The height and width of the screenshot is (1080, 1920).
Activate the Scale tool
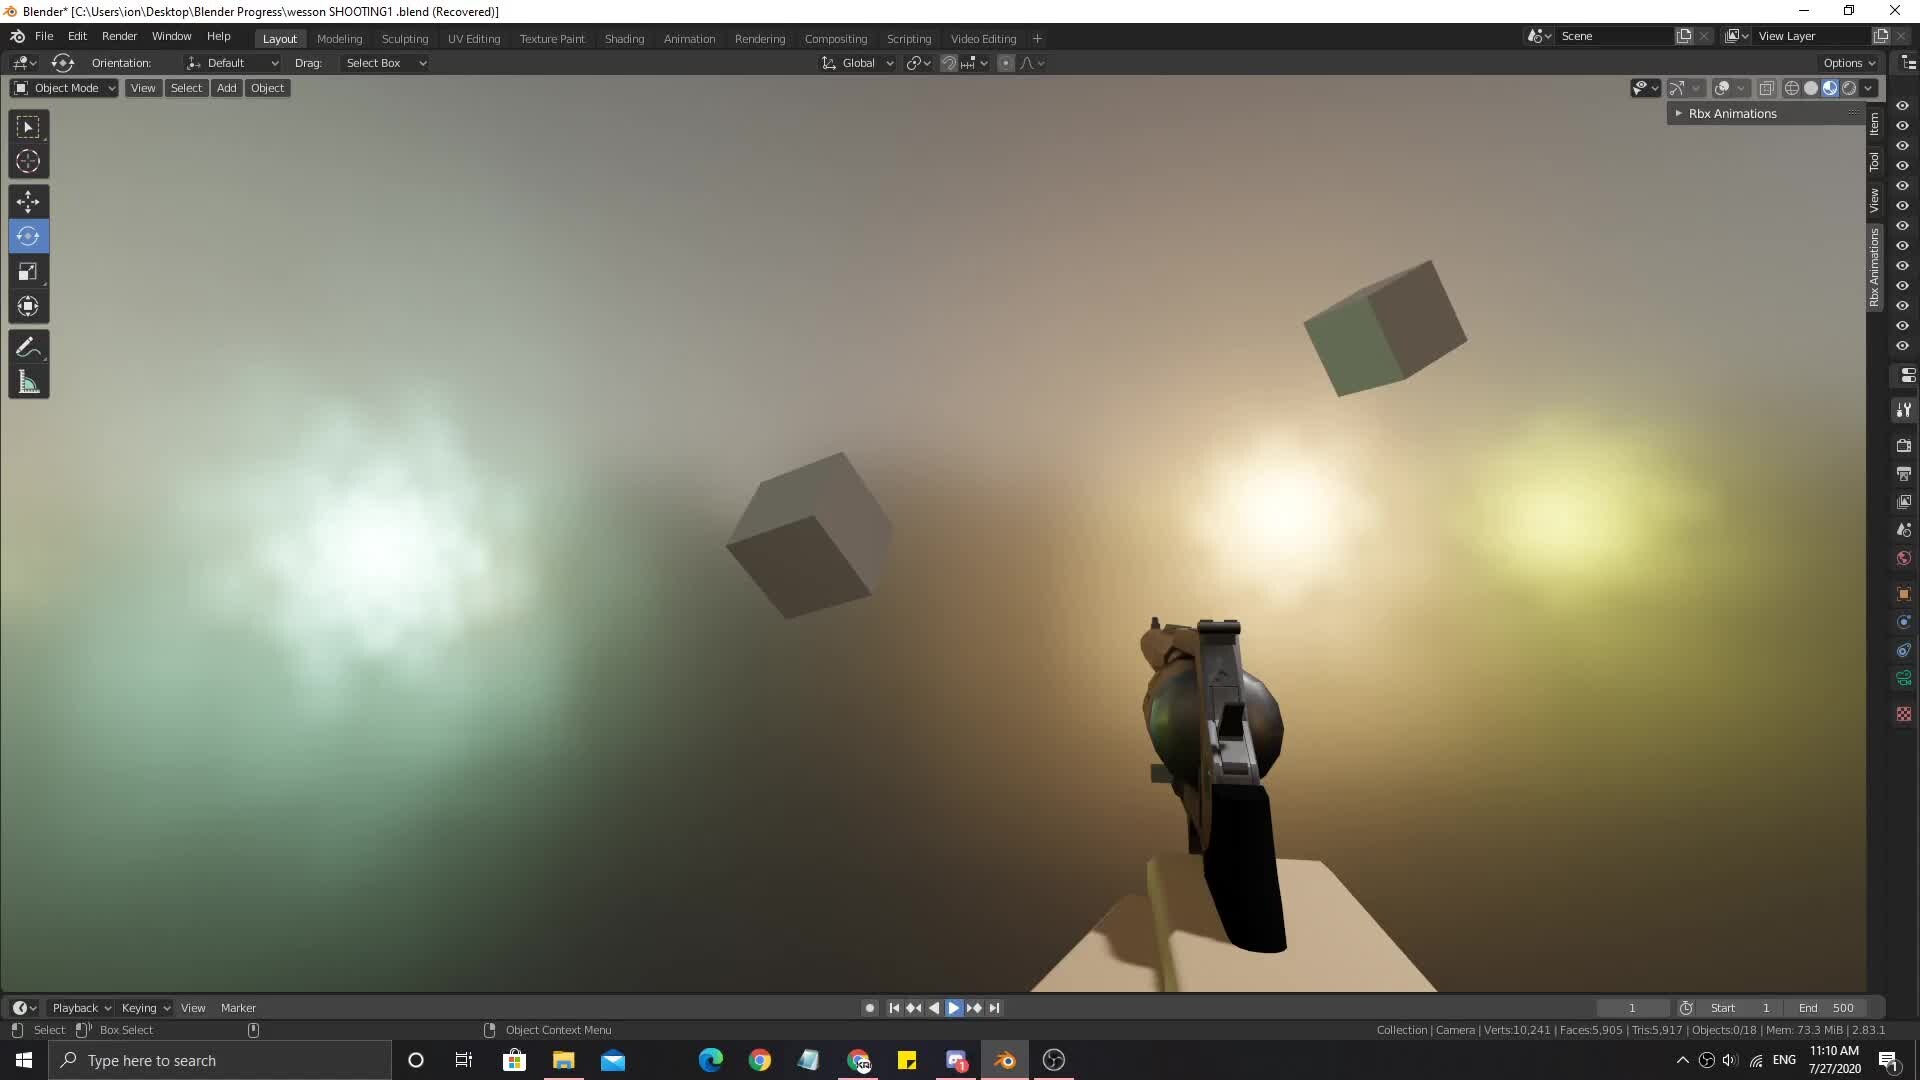click(28, 271)
